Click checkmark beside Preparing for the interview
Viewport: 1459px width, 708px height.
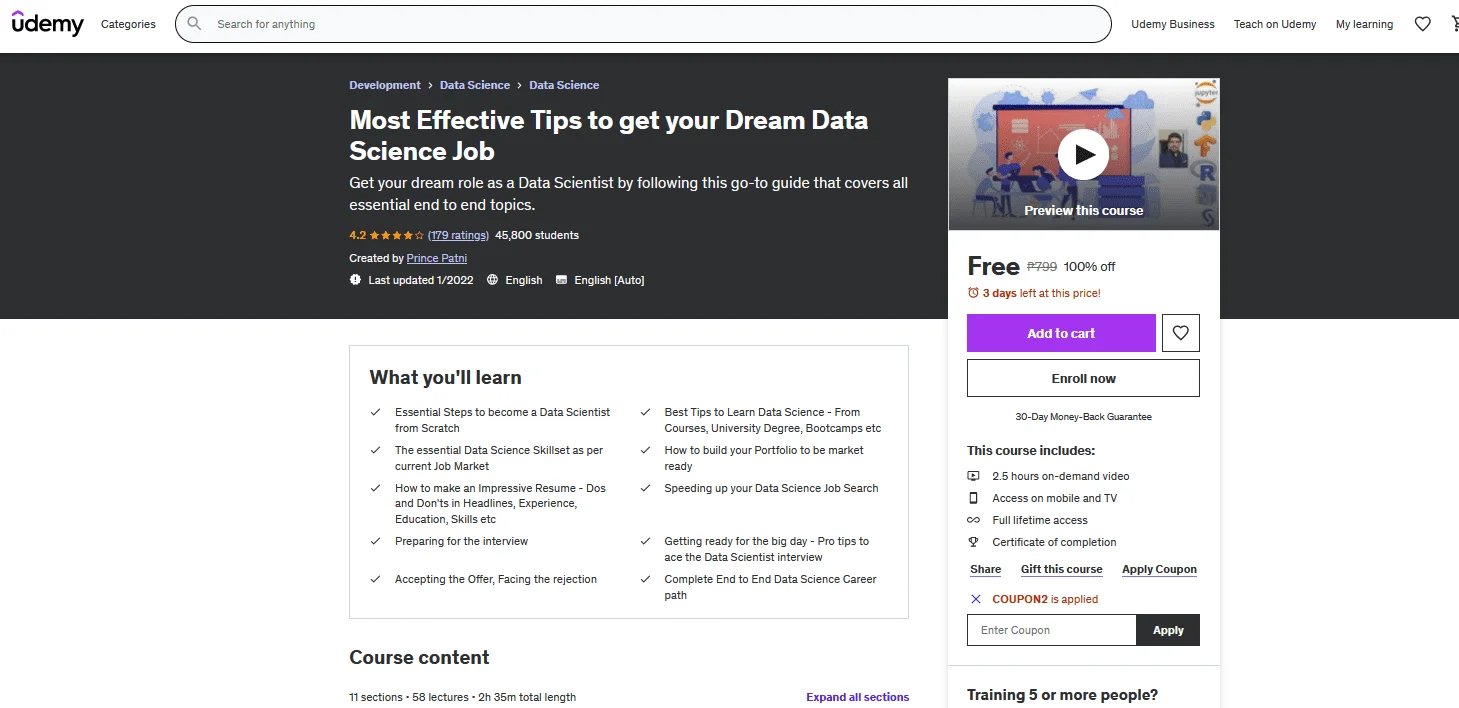(376, 541)
